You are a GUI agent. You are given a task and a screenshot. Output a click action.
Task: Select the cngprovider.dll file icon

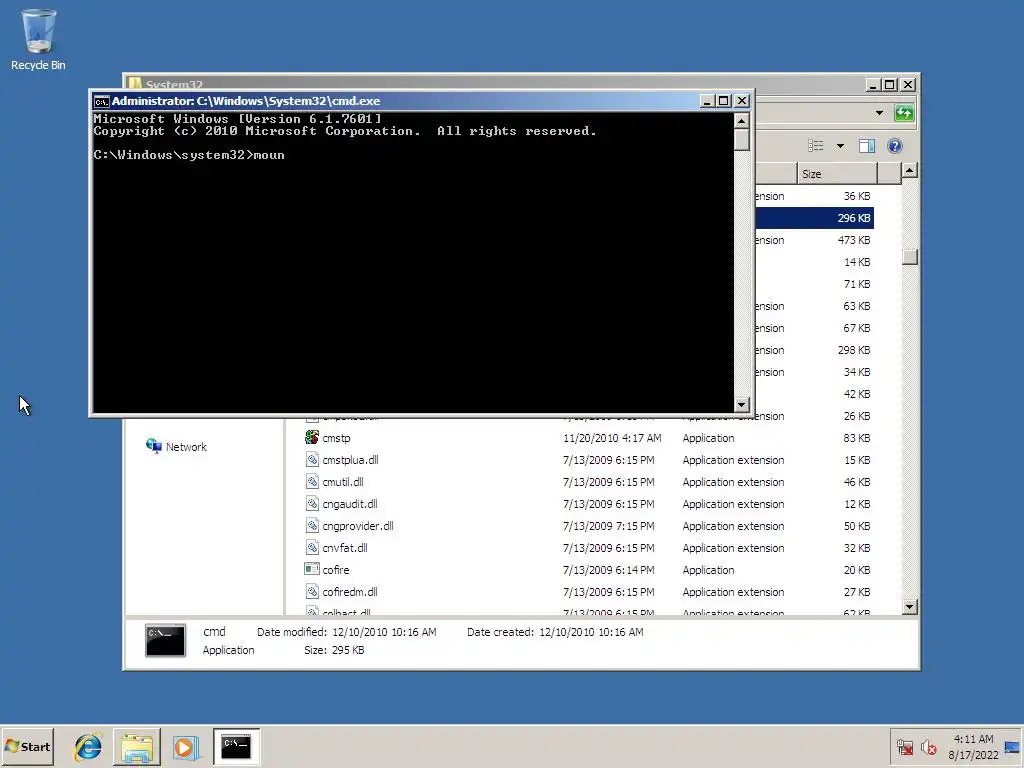[312, 526]
